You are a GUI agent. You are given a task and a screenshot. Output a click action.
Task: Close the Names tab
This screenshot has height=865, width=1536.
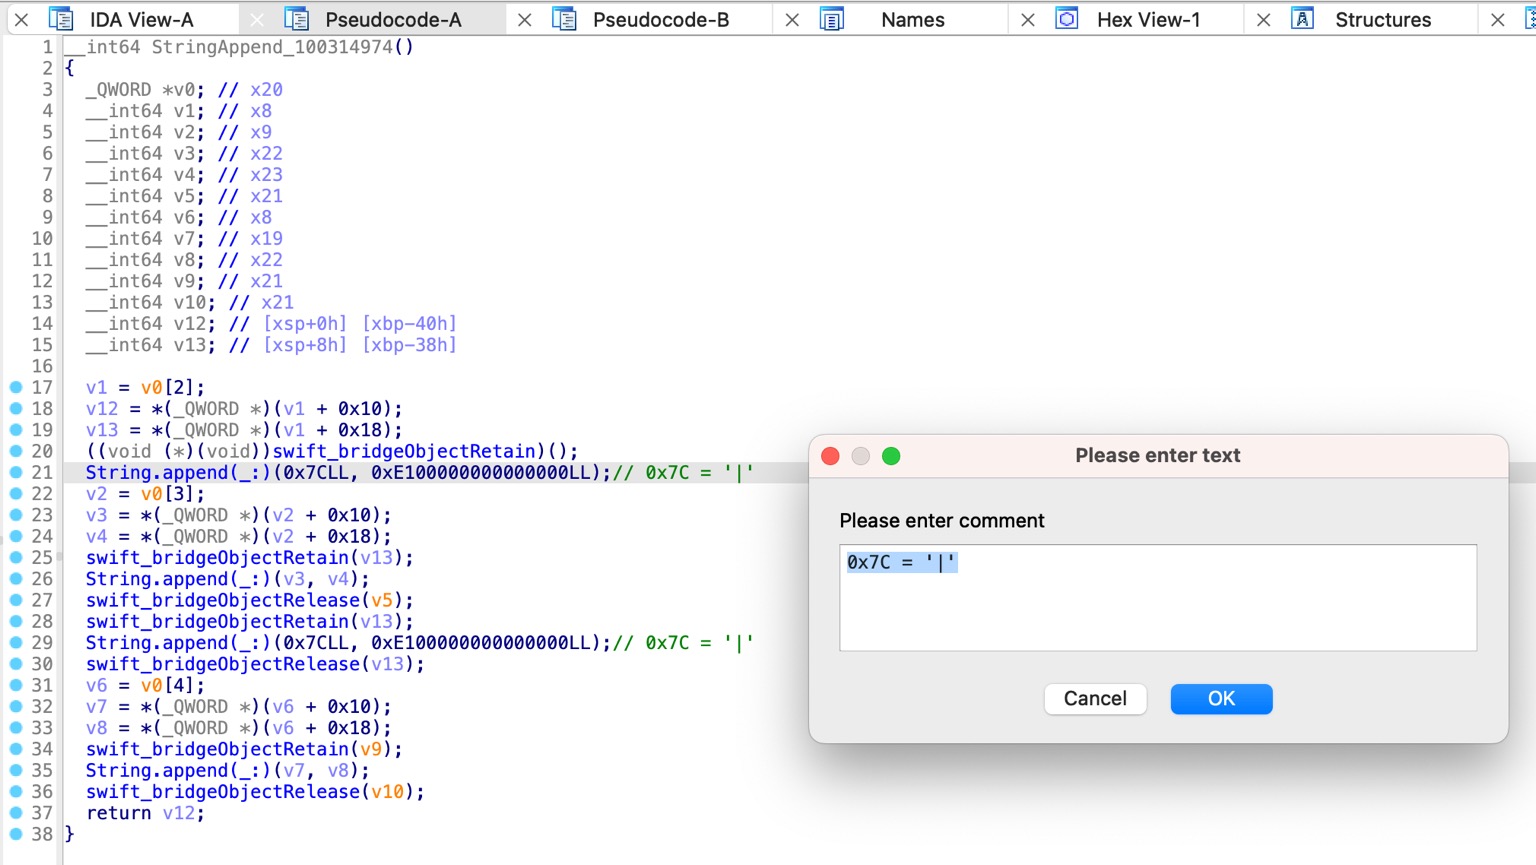792,20
